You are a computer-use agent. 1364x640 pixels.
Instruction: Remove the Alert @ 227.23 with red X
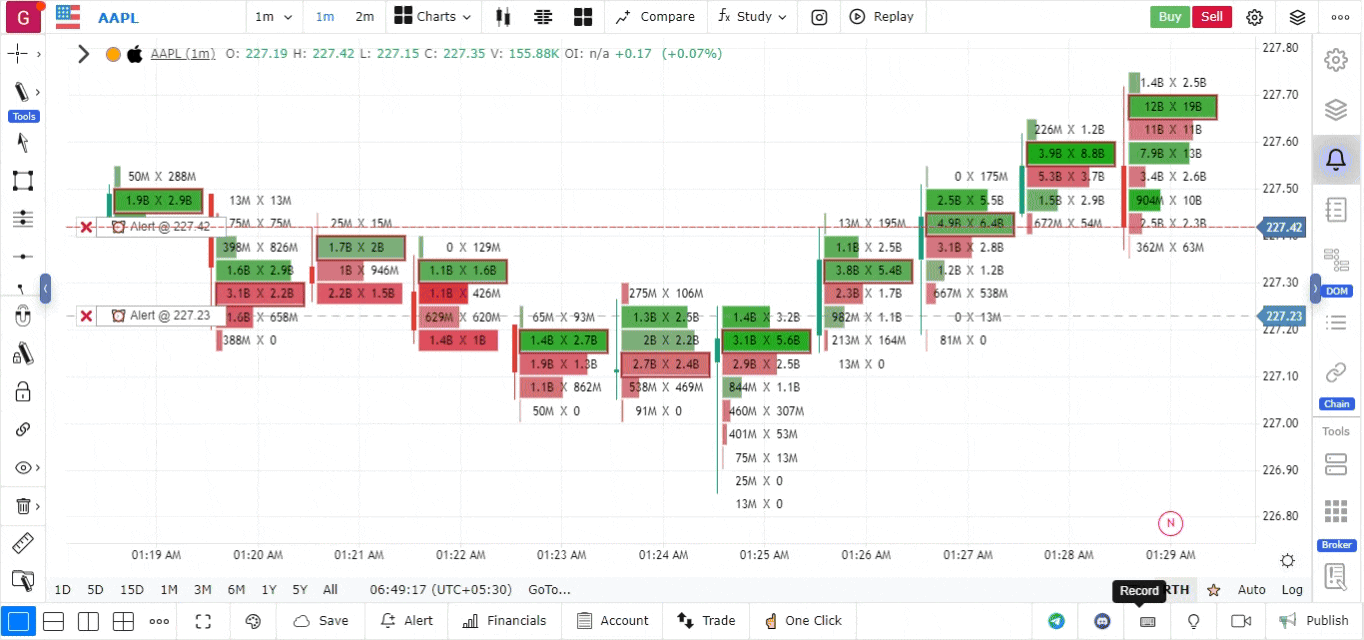coord(87,316)
